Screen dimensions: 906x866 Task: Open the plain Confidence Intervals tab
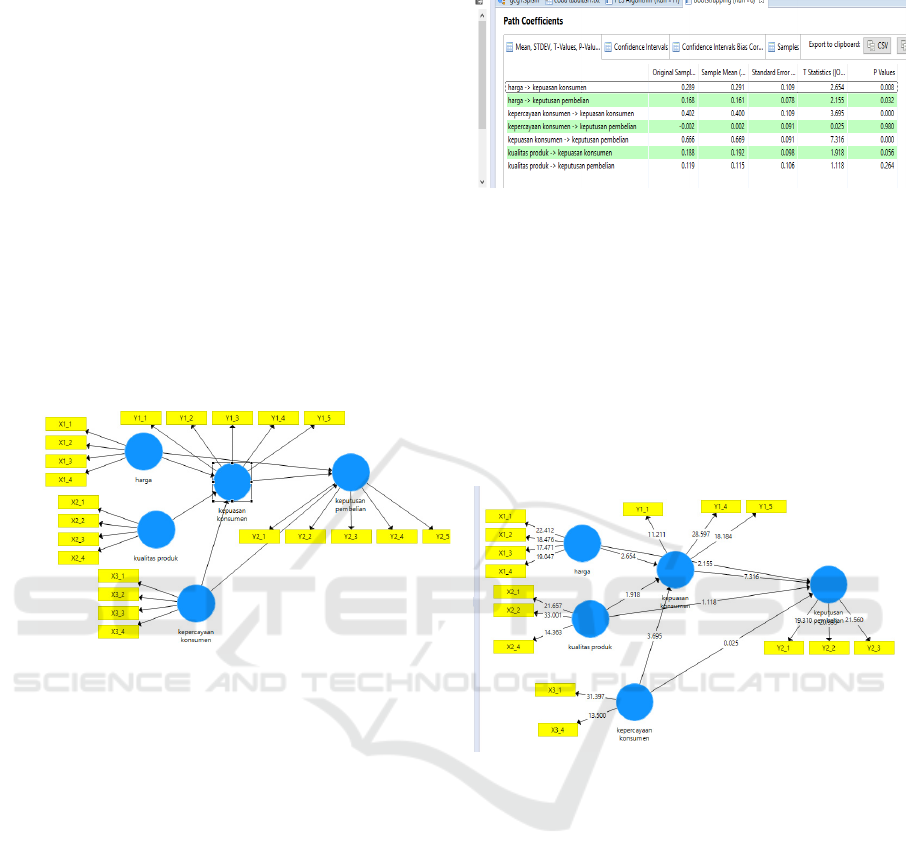(636, 47)
